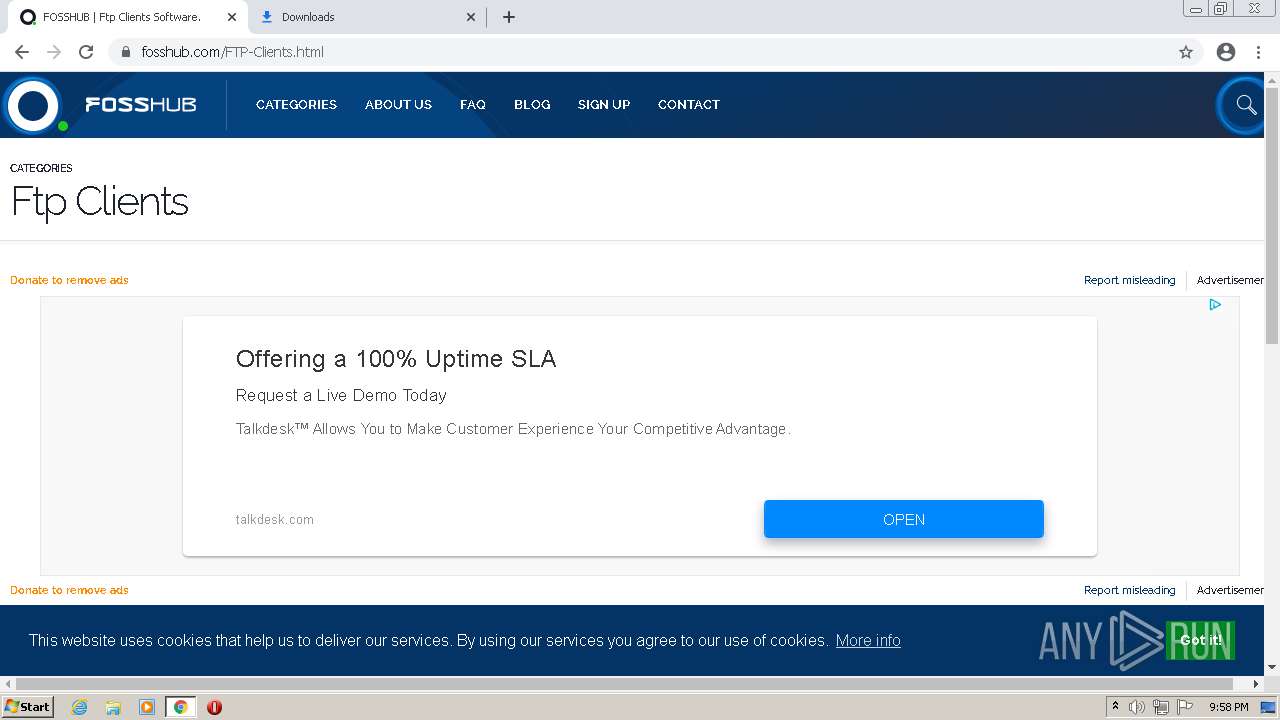This screenshot has height=720, width=1280.
Task: Click the Talkdesk ad description sentence
Action: [x=513, y=429]
